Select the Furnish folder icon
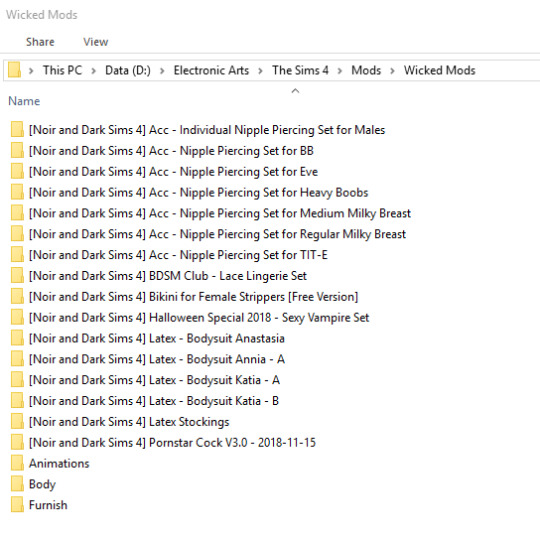Viewport: 540px width, 541px height. click(x=17, y=505)
